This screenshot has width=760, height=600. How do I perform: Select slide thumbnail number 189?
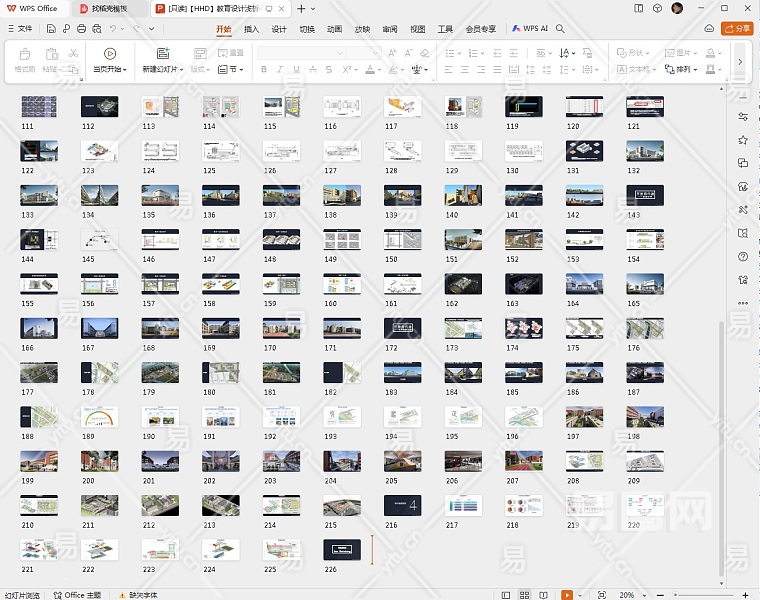(100, 416)
